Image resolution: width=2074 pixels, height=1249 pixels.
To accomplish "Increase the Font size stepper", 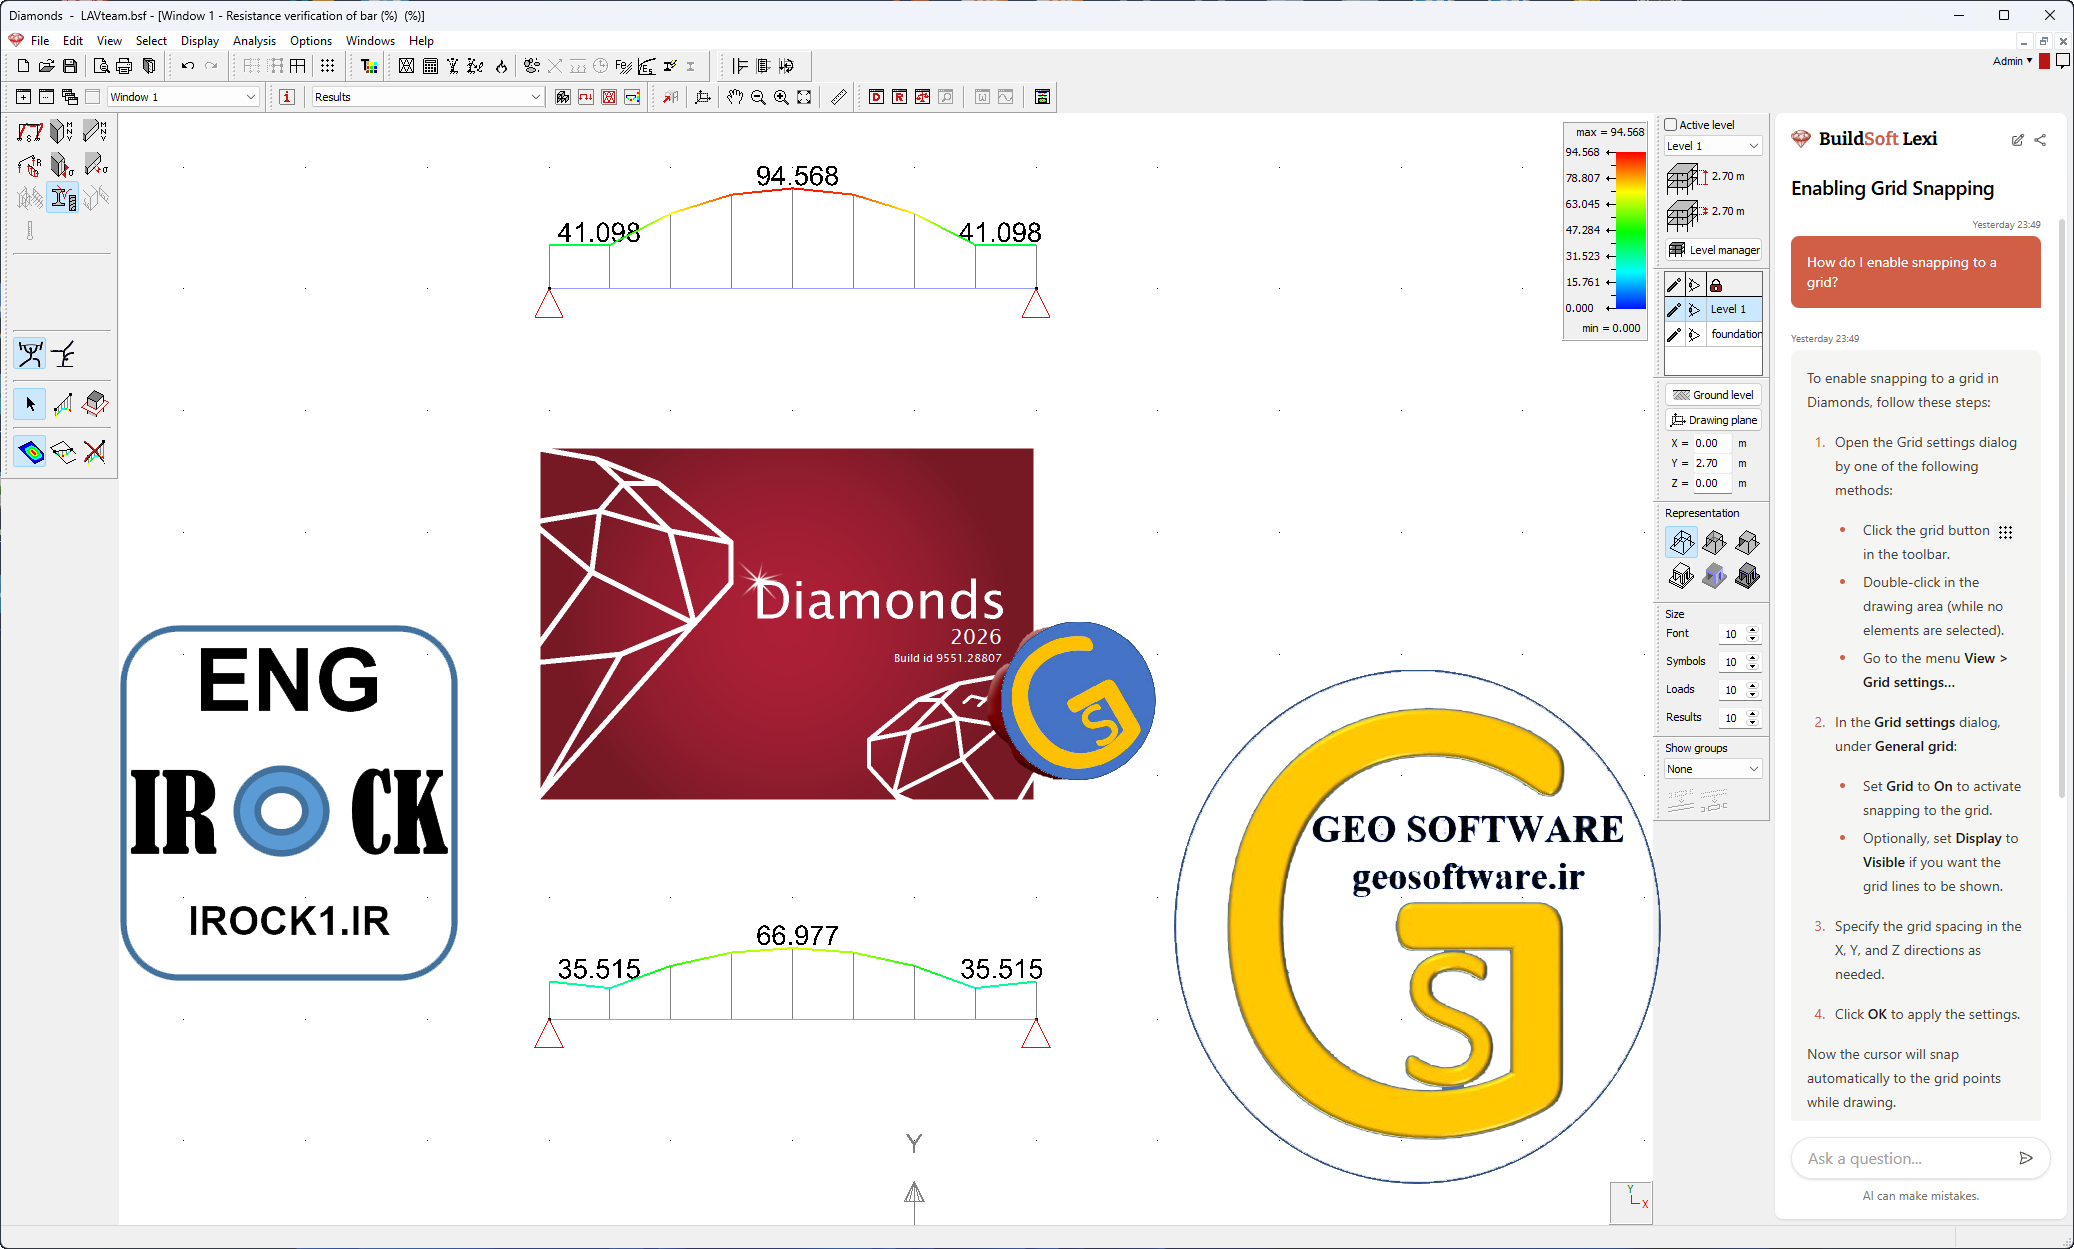I will pos(1752,630).
